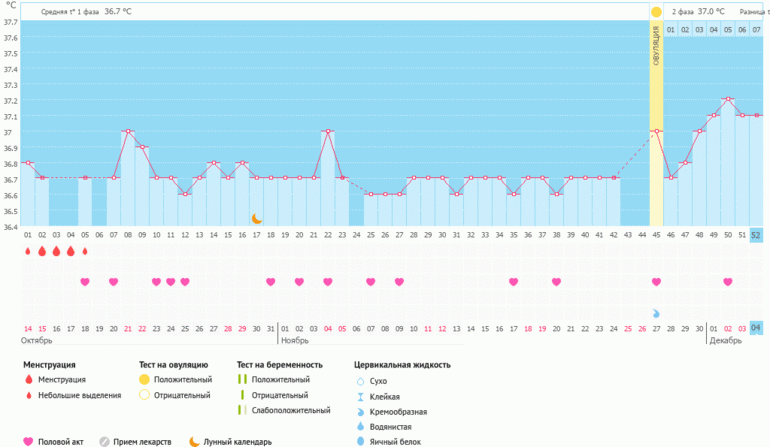770x447 pixels.
Task: Click the heart icon on cycle day 45
Action: pos(656,282)
